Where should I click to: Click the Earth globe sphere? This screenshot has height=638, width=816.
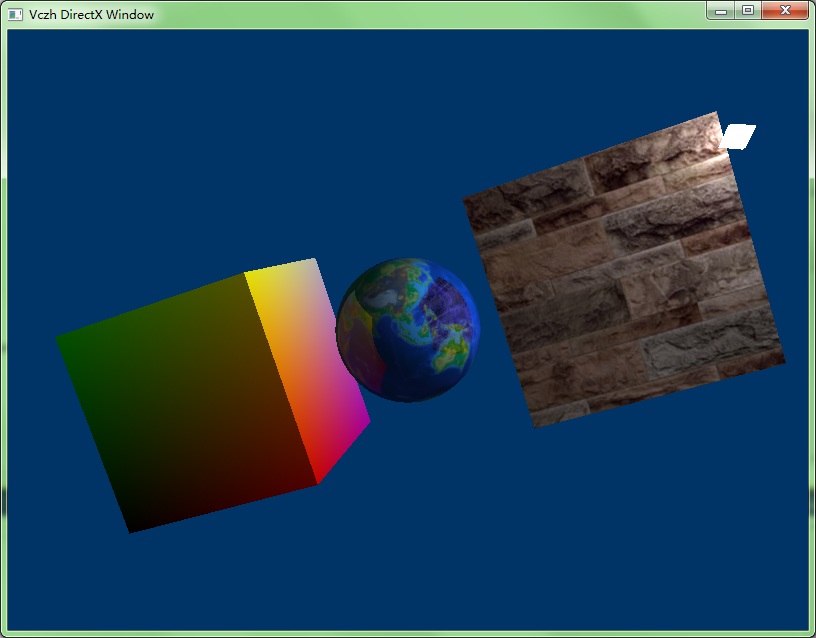407,329
